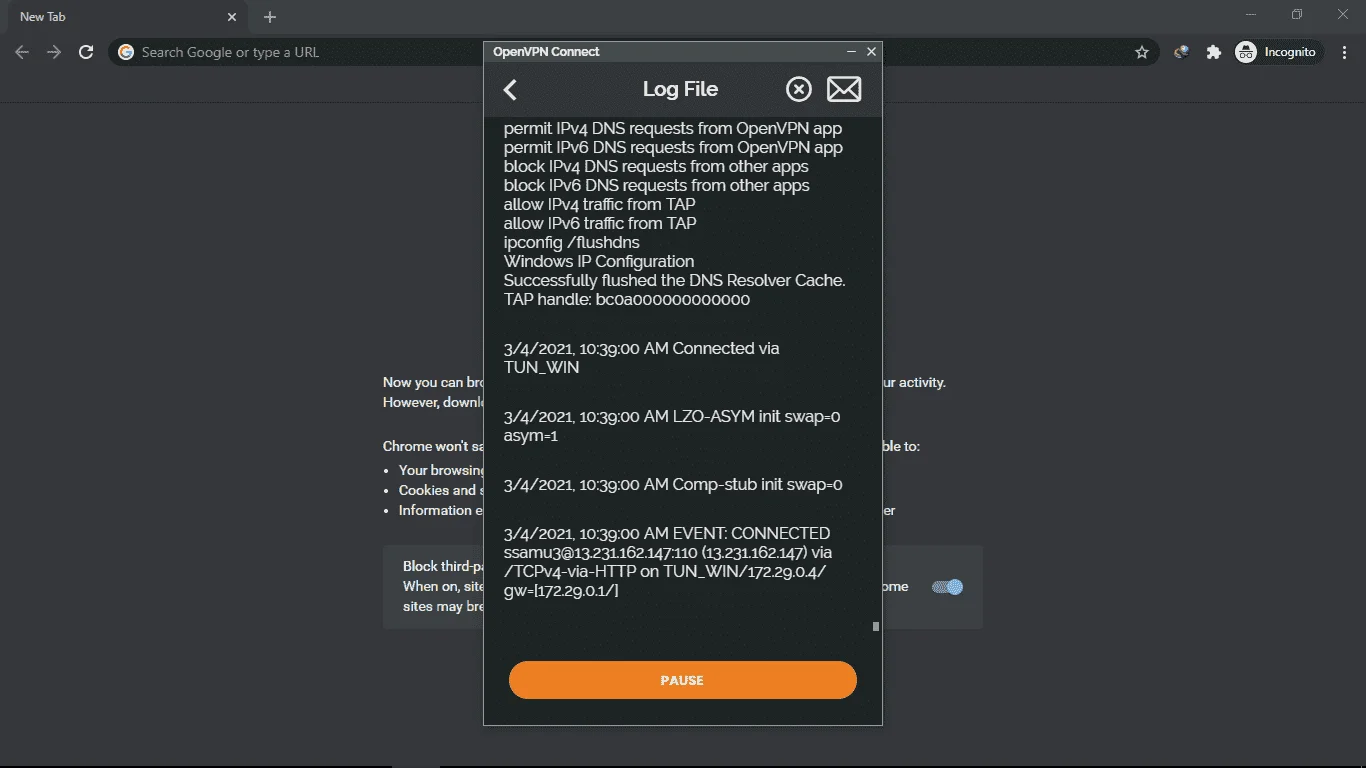Screen dimensions: 1366x768
Task: Email the log file via envelope icon
Action: (x=844, y=90)
